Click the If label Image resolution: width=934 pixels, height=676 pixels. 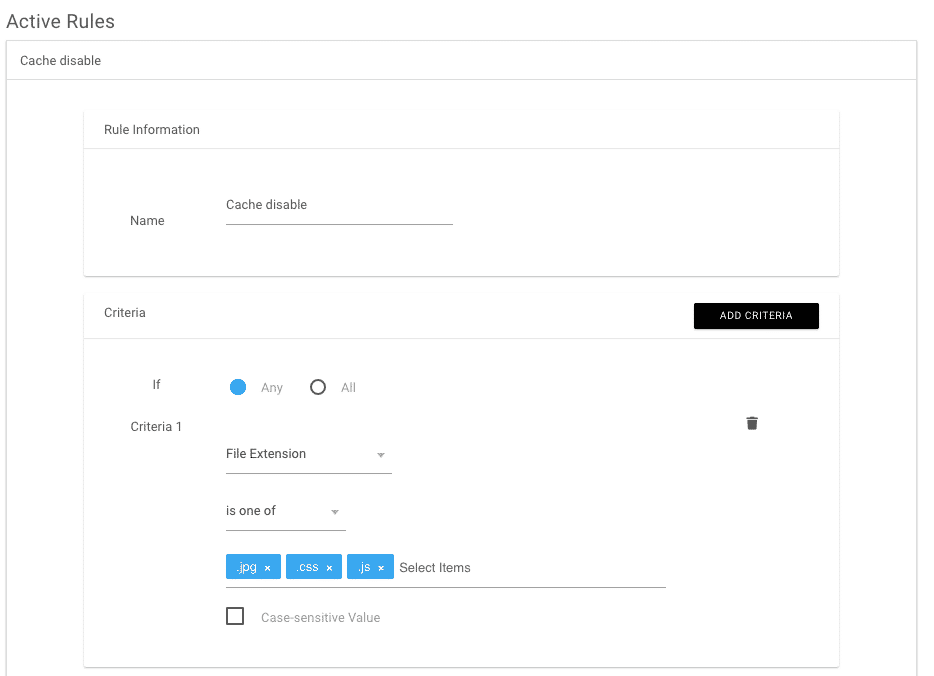(156, 384)
